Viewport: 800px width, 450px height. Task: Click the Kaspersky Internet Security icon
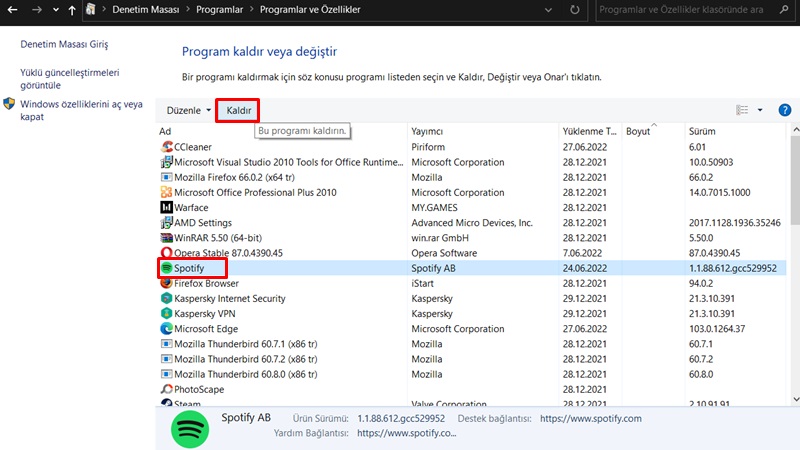point(166,298)
